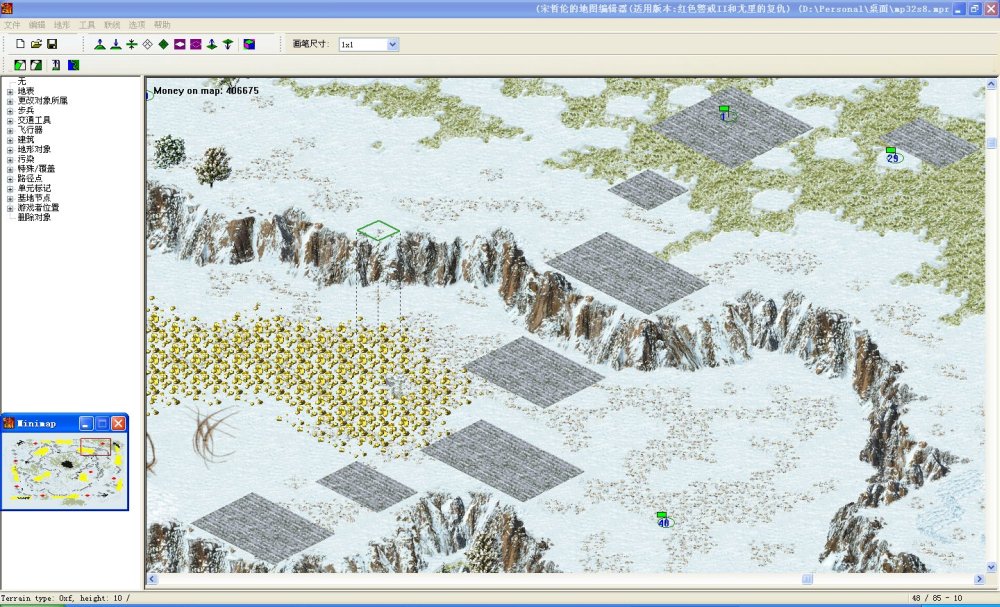Close the Minimap window
The width and height of the screenshot is (1000, 607).
coord(119,423)
